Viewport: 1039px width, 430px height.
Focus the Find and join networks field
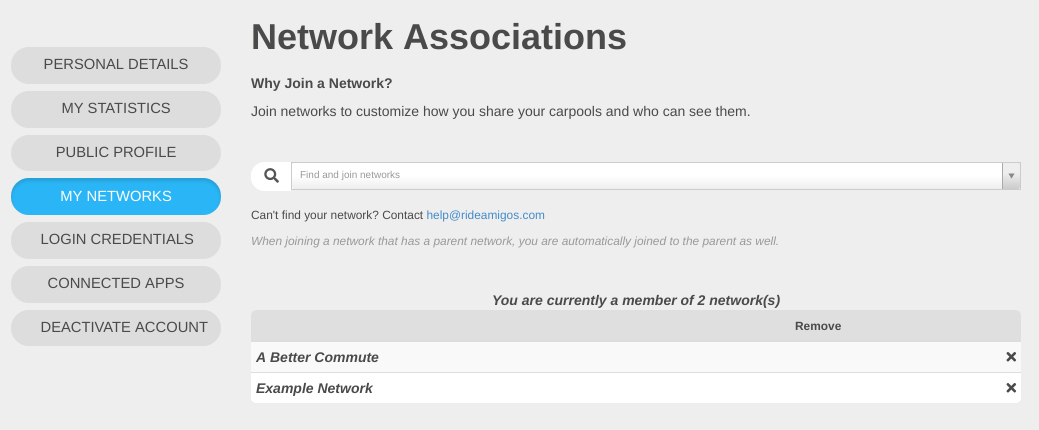[x=647, y=176]
